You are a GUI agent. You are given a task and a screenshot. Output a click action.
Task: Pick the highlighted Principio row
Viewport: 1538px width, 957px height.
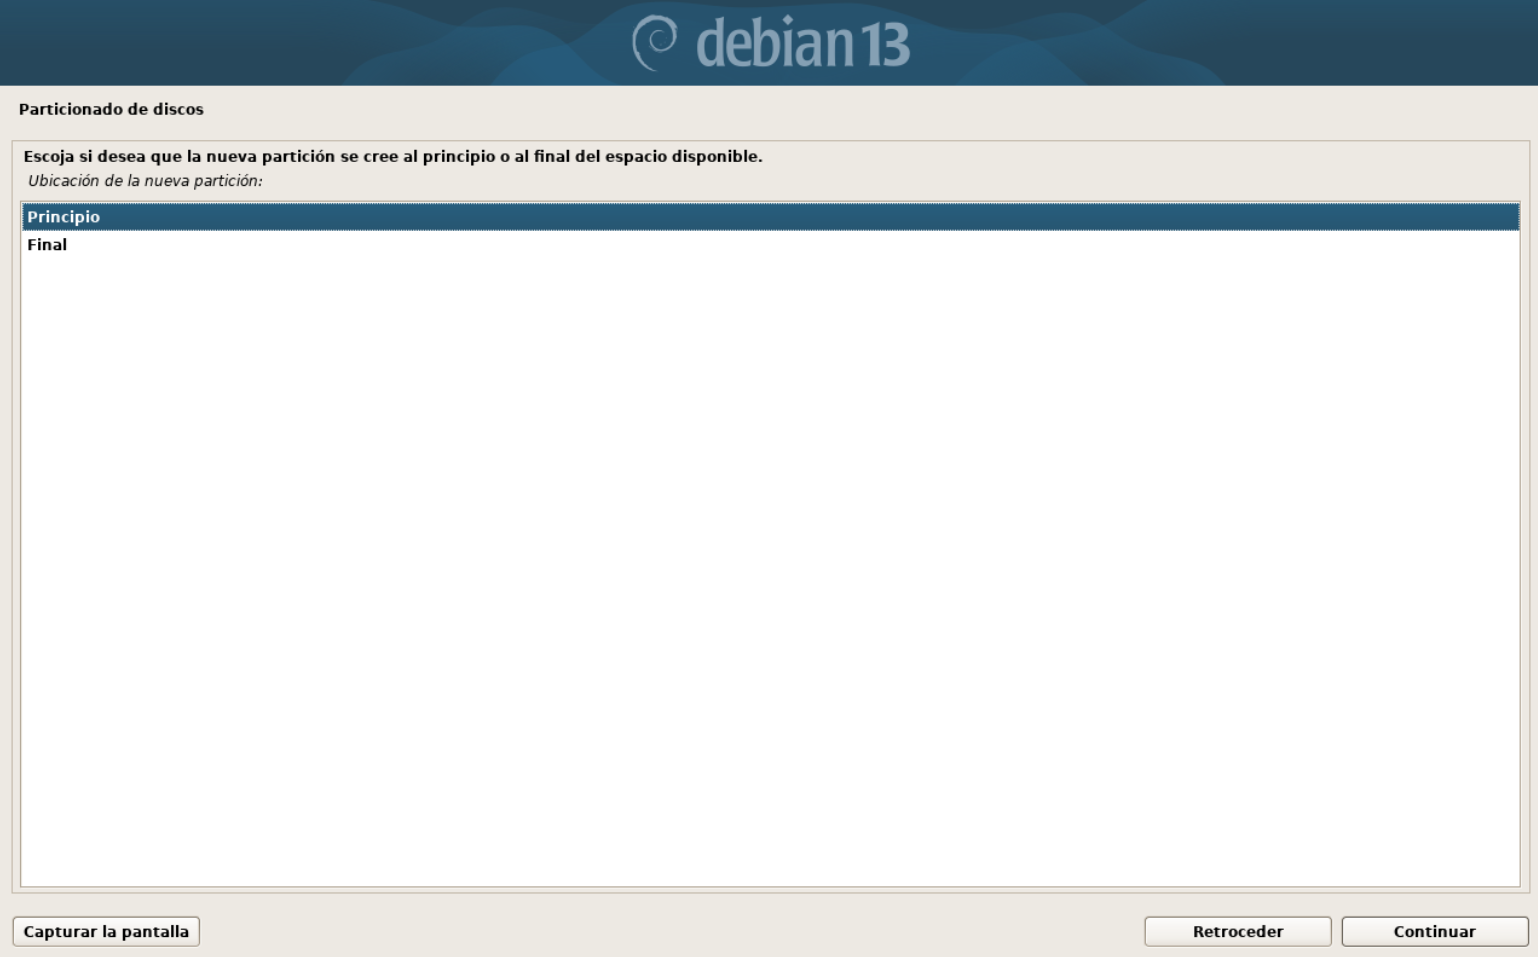click(x=770, y=216)
